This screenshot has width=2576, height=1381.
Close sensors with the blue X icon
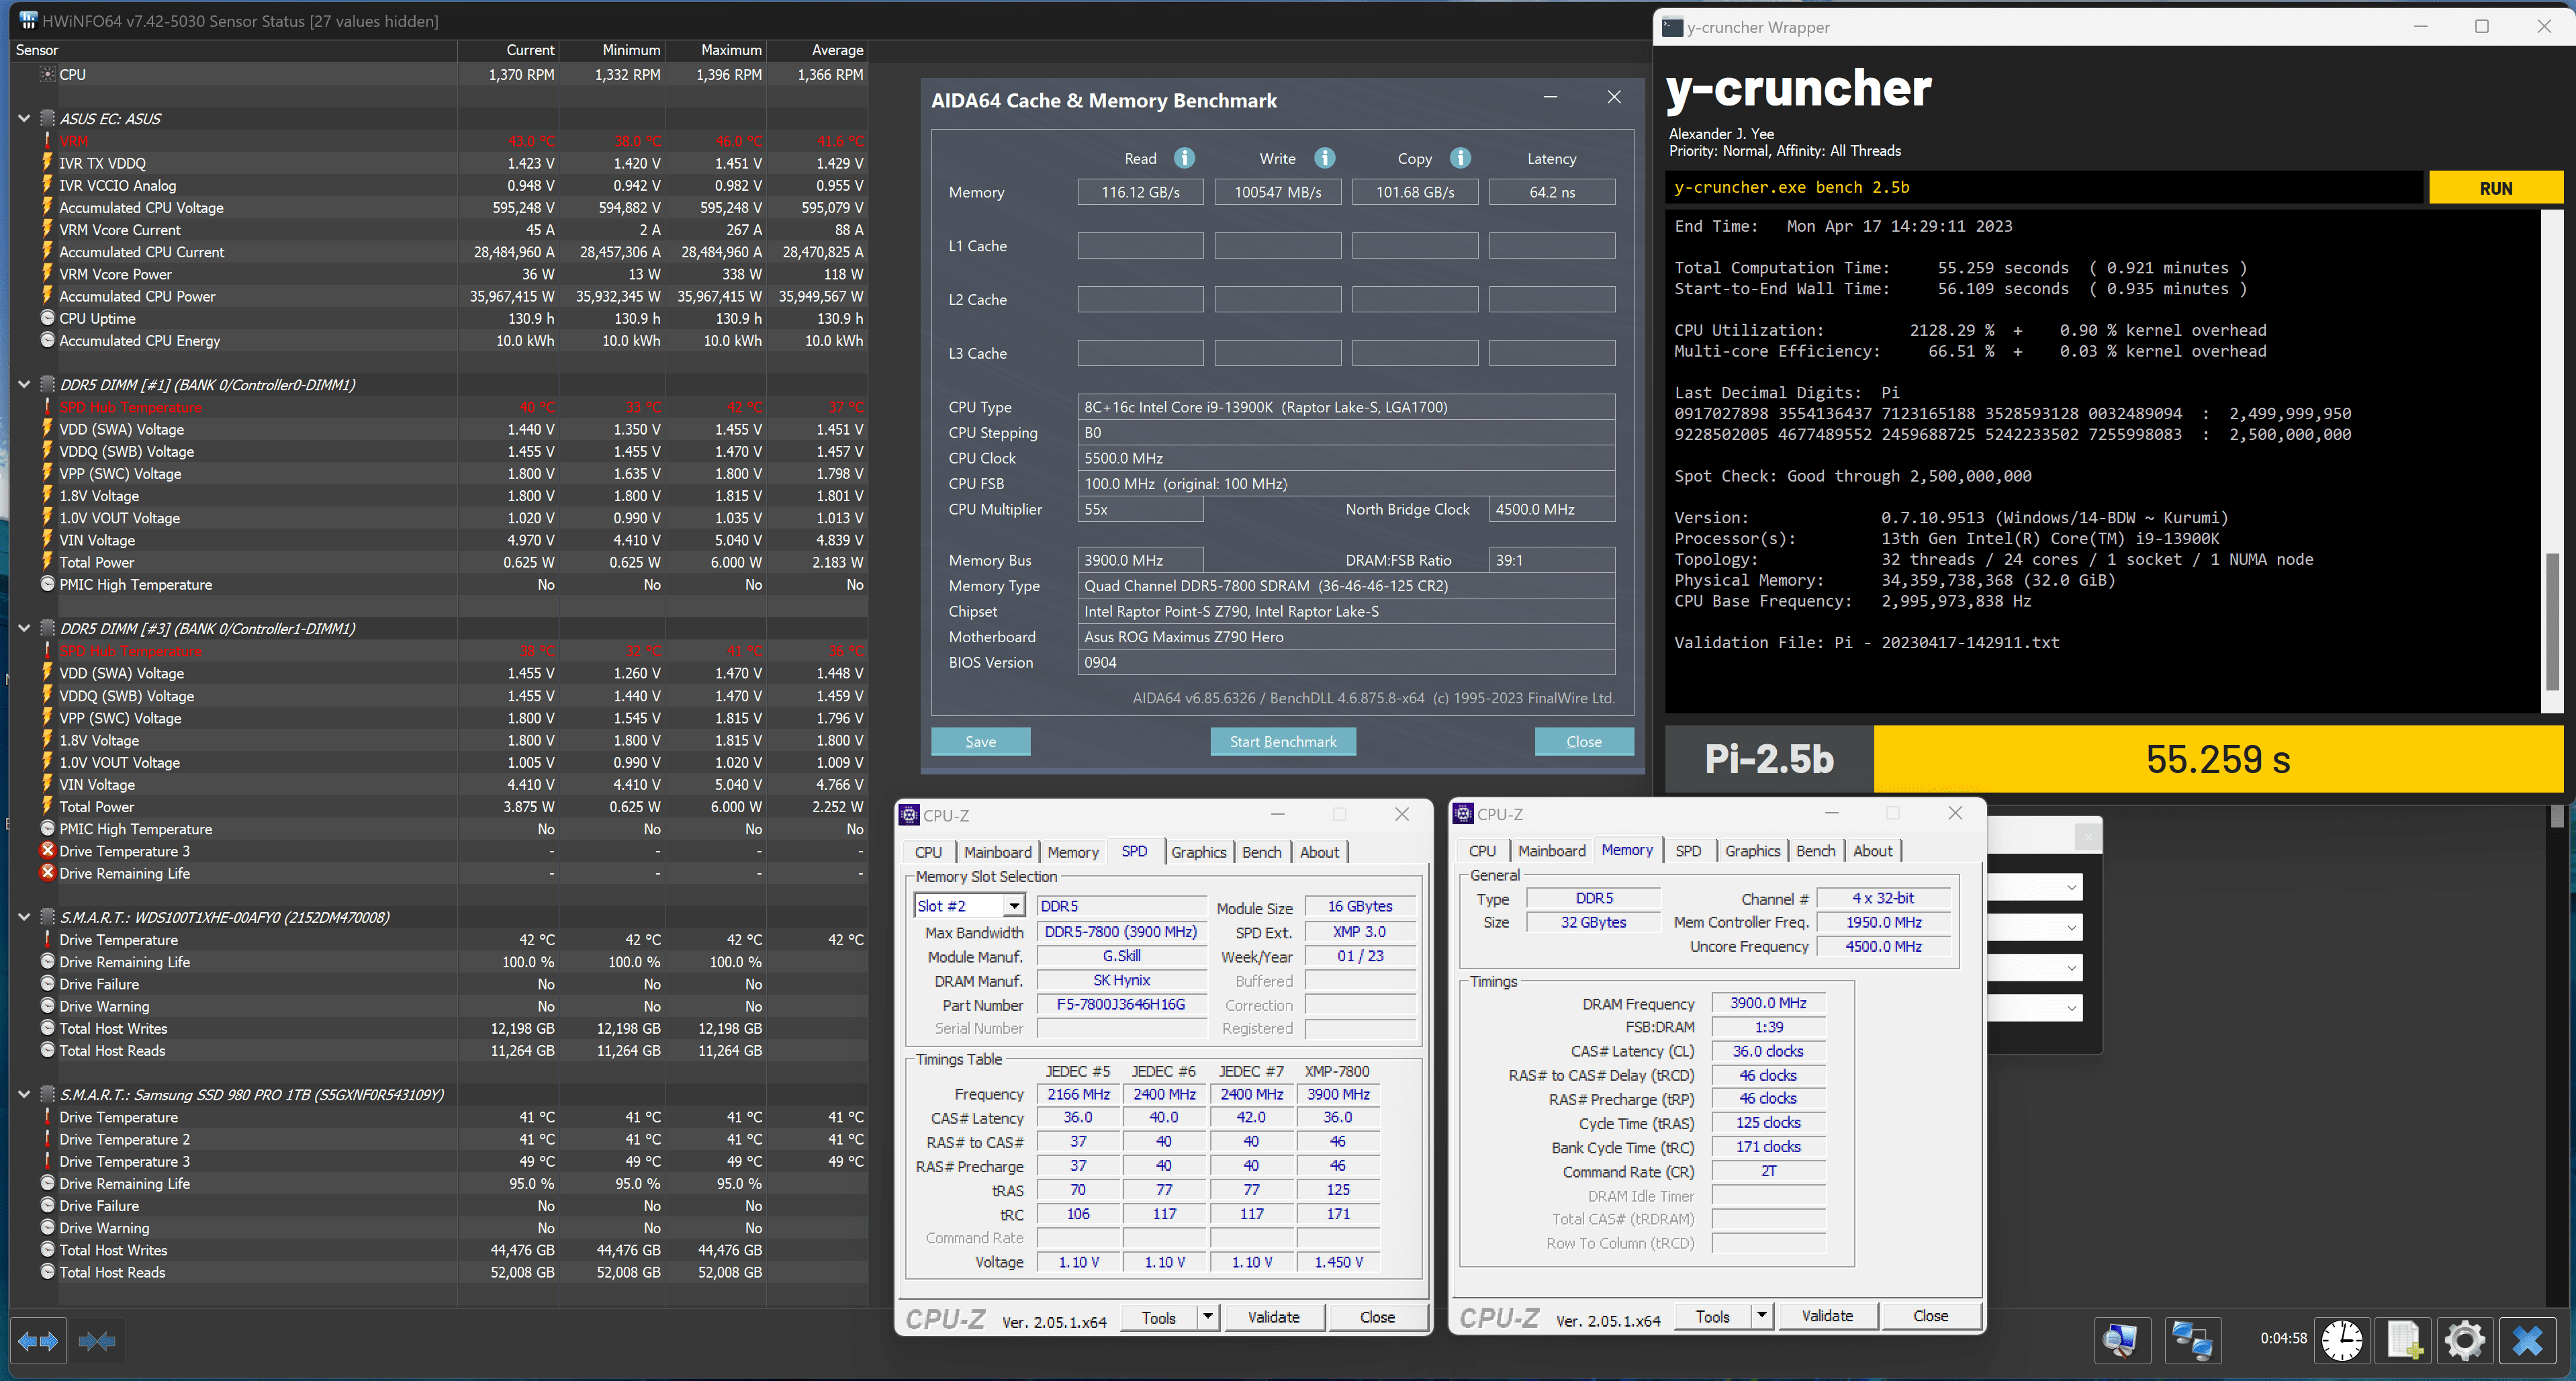coord(2527,1340)
